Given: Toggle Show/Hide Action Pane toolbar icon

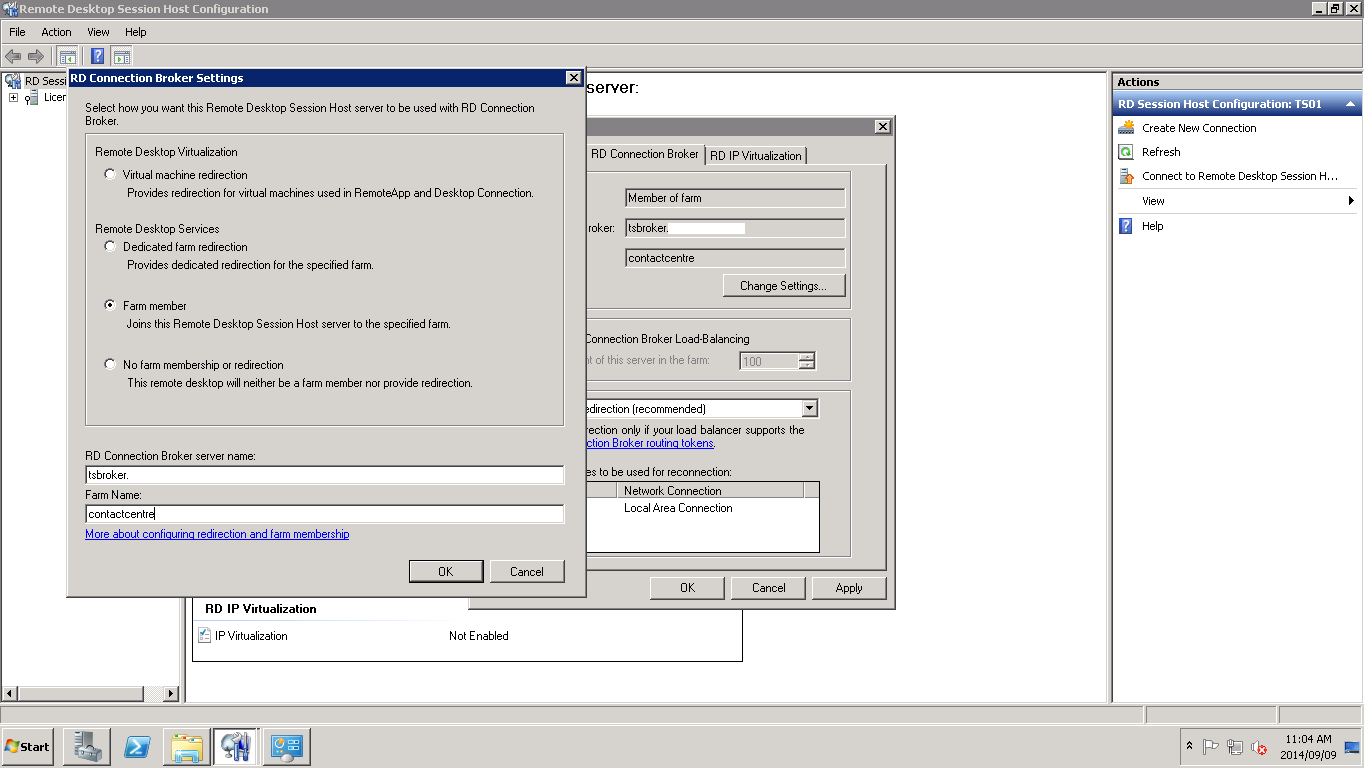Looking at the screenshot, I should coord(122,56).
